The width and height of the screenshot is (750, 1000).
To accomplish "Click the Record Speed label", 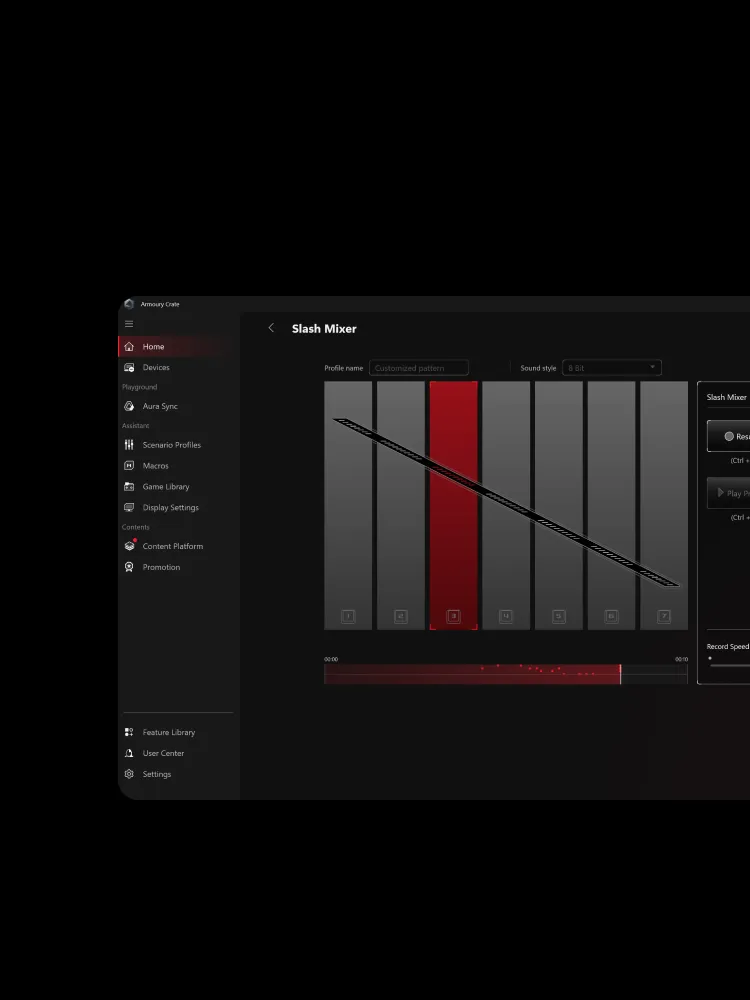I will coord(728,647).
